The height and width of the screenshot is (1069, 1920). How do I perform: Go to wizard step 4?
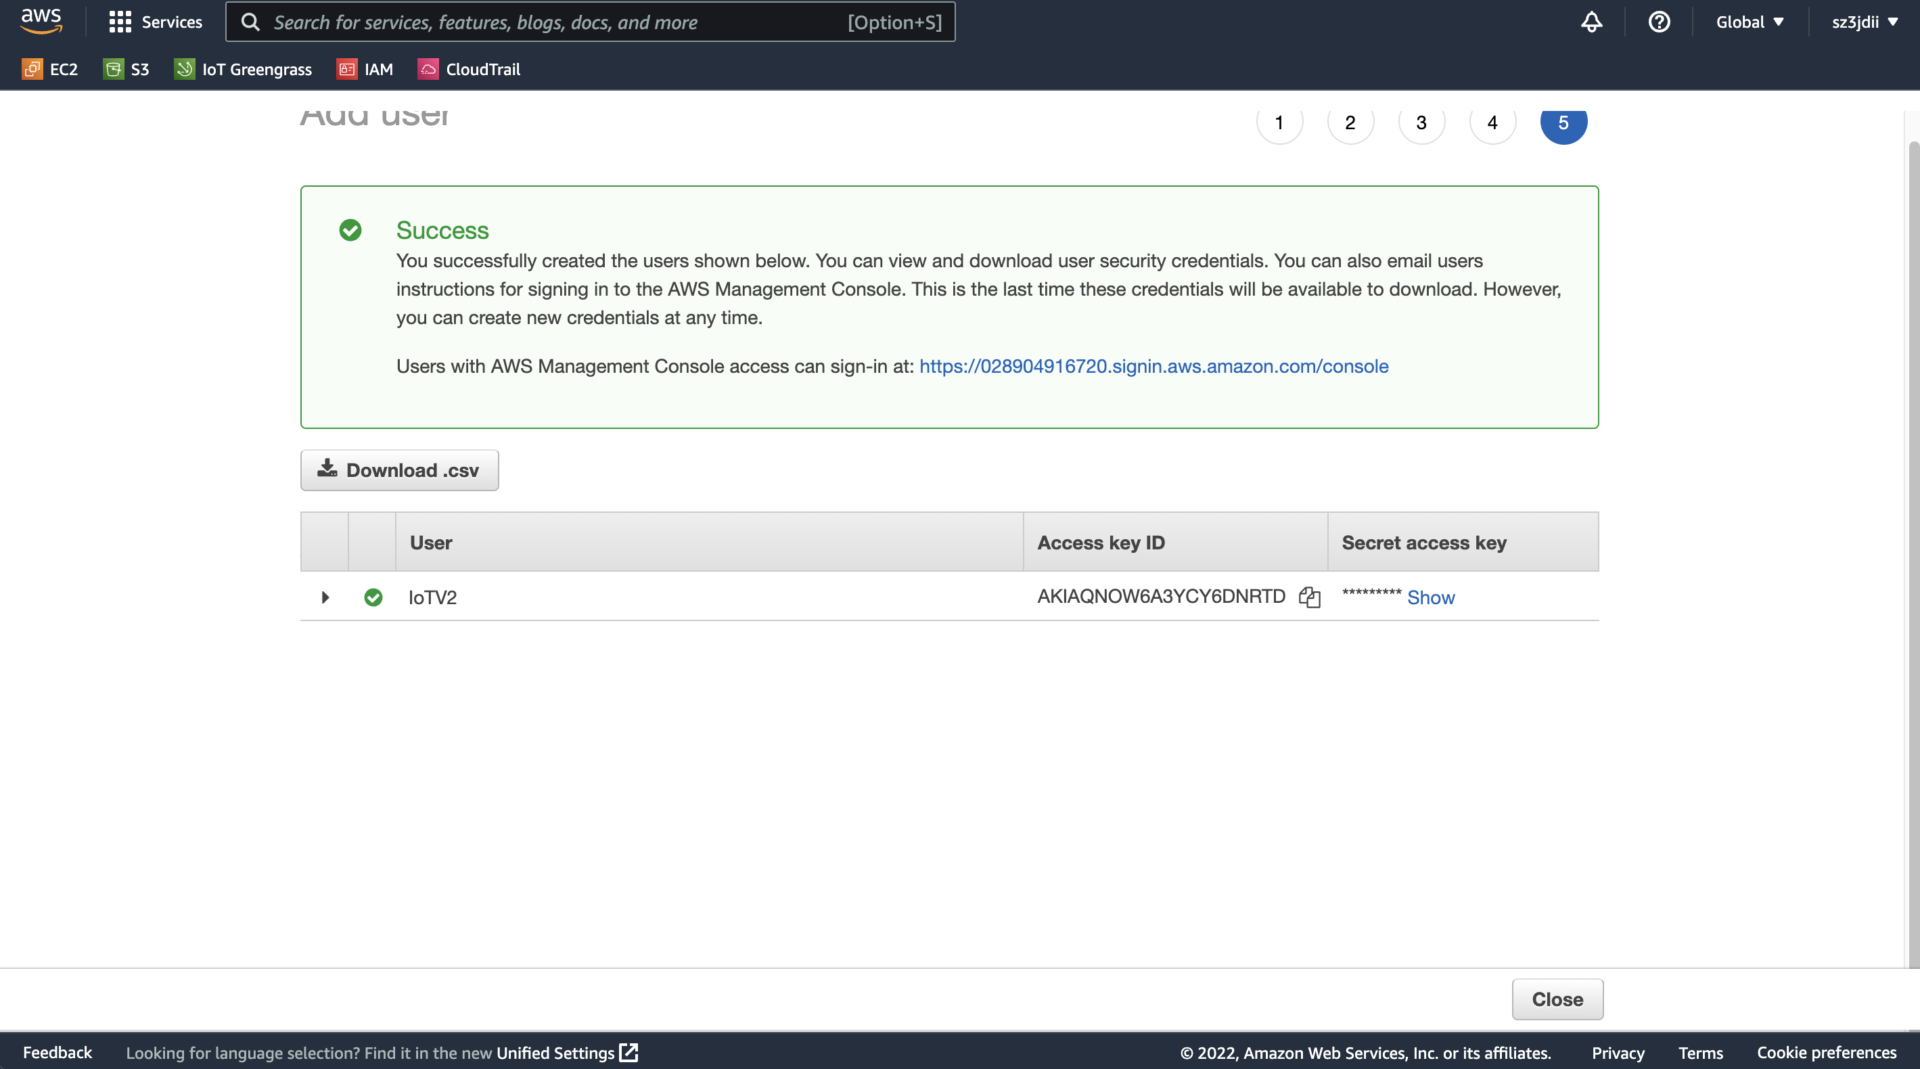1492,123
